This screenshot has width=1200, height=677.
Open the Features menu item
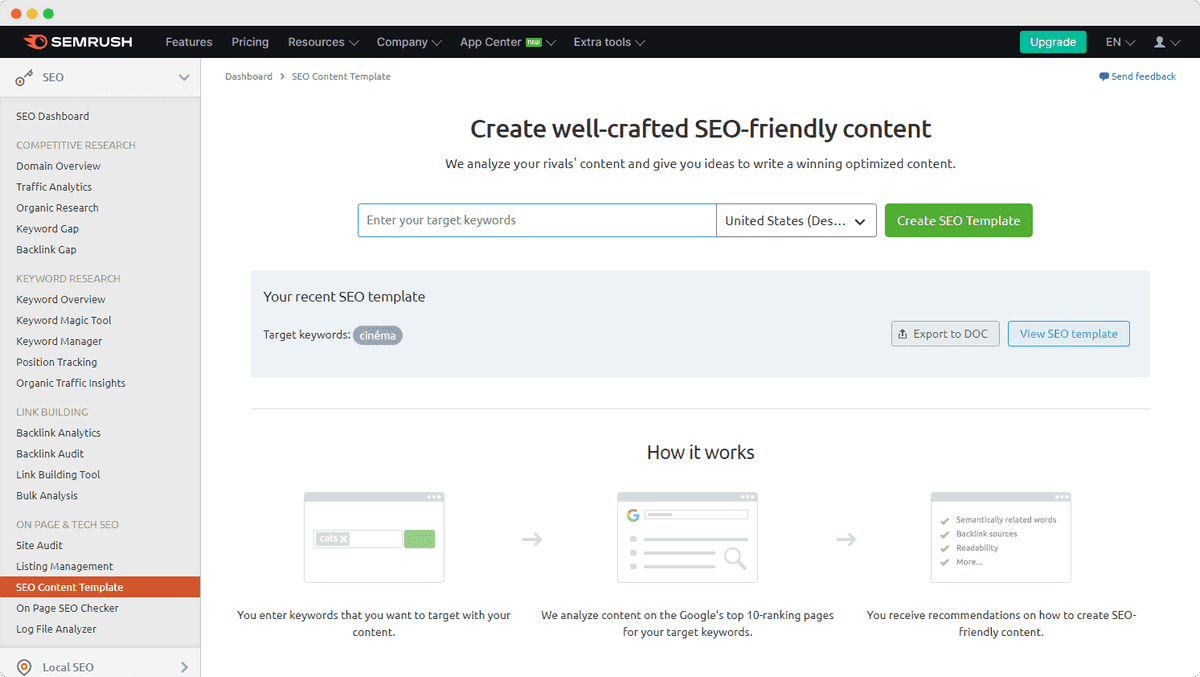[189, 42]
